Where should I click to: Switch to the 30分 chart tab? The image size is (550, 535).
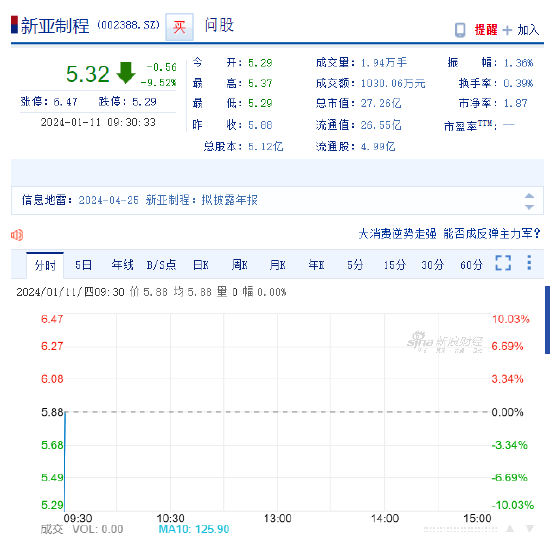(432, 265)
